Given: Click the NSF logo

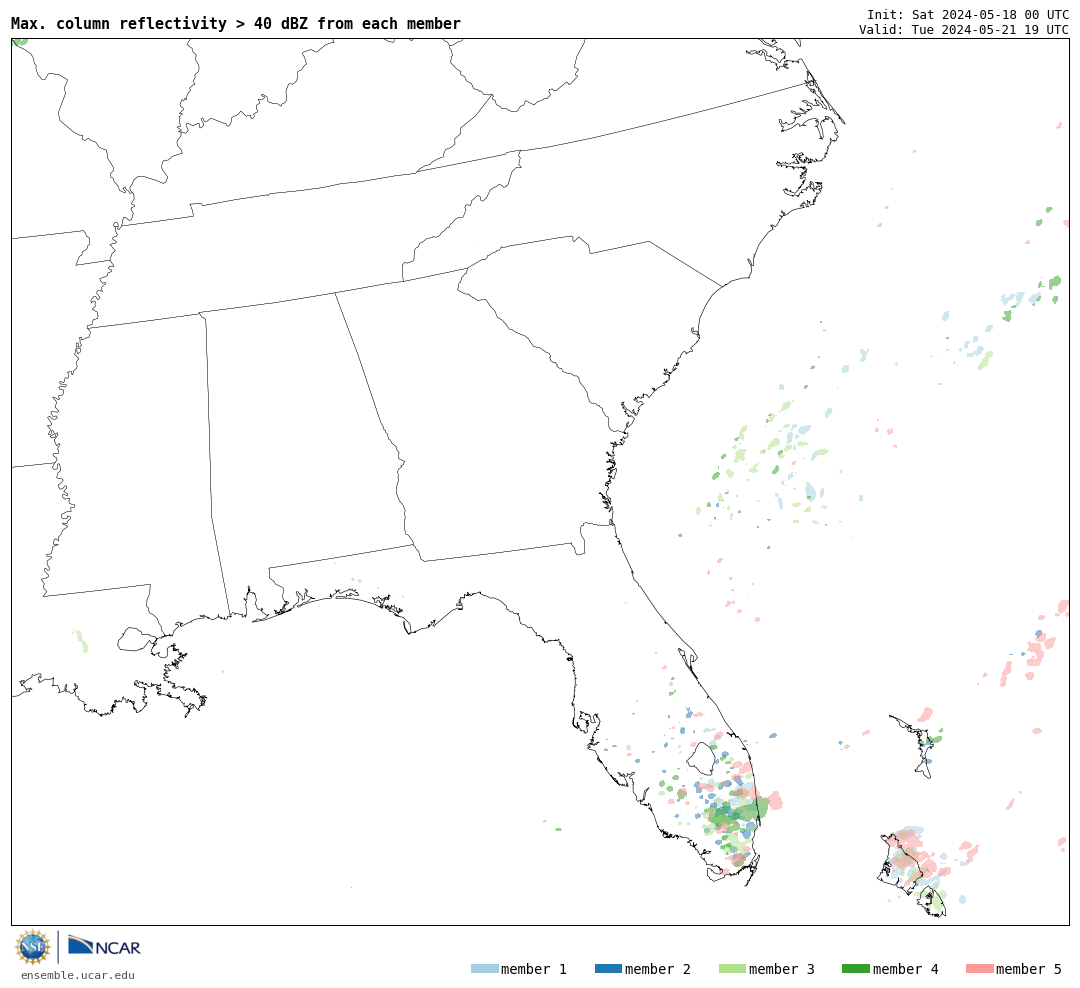Looking at the screenshot, I should pos(32,947).
